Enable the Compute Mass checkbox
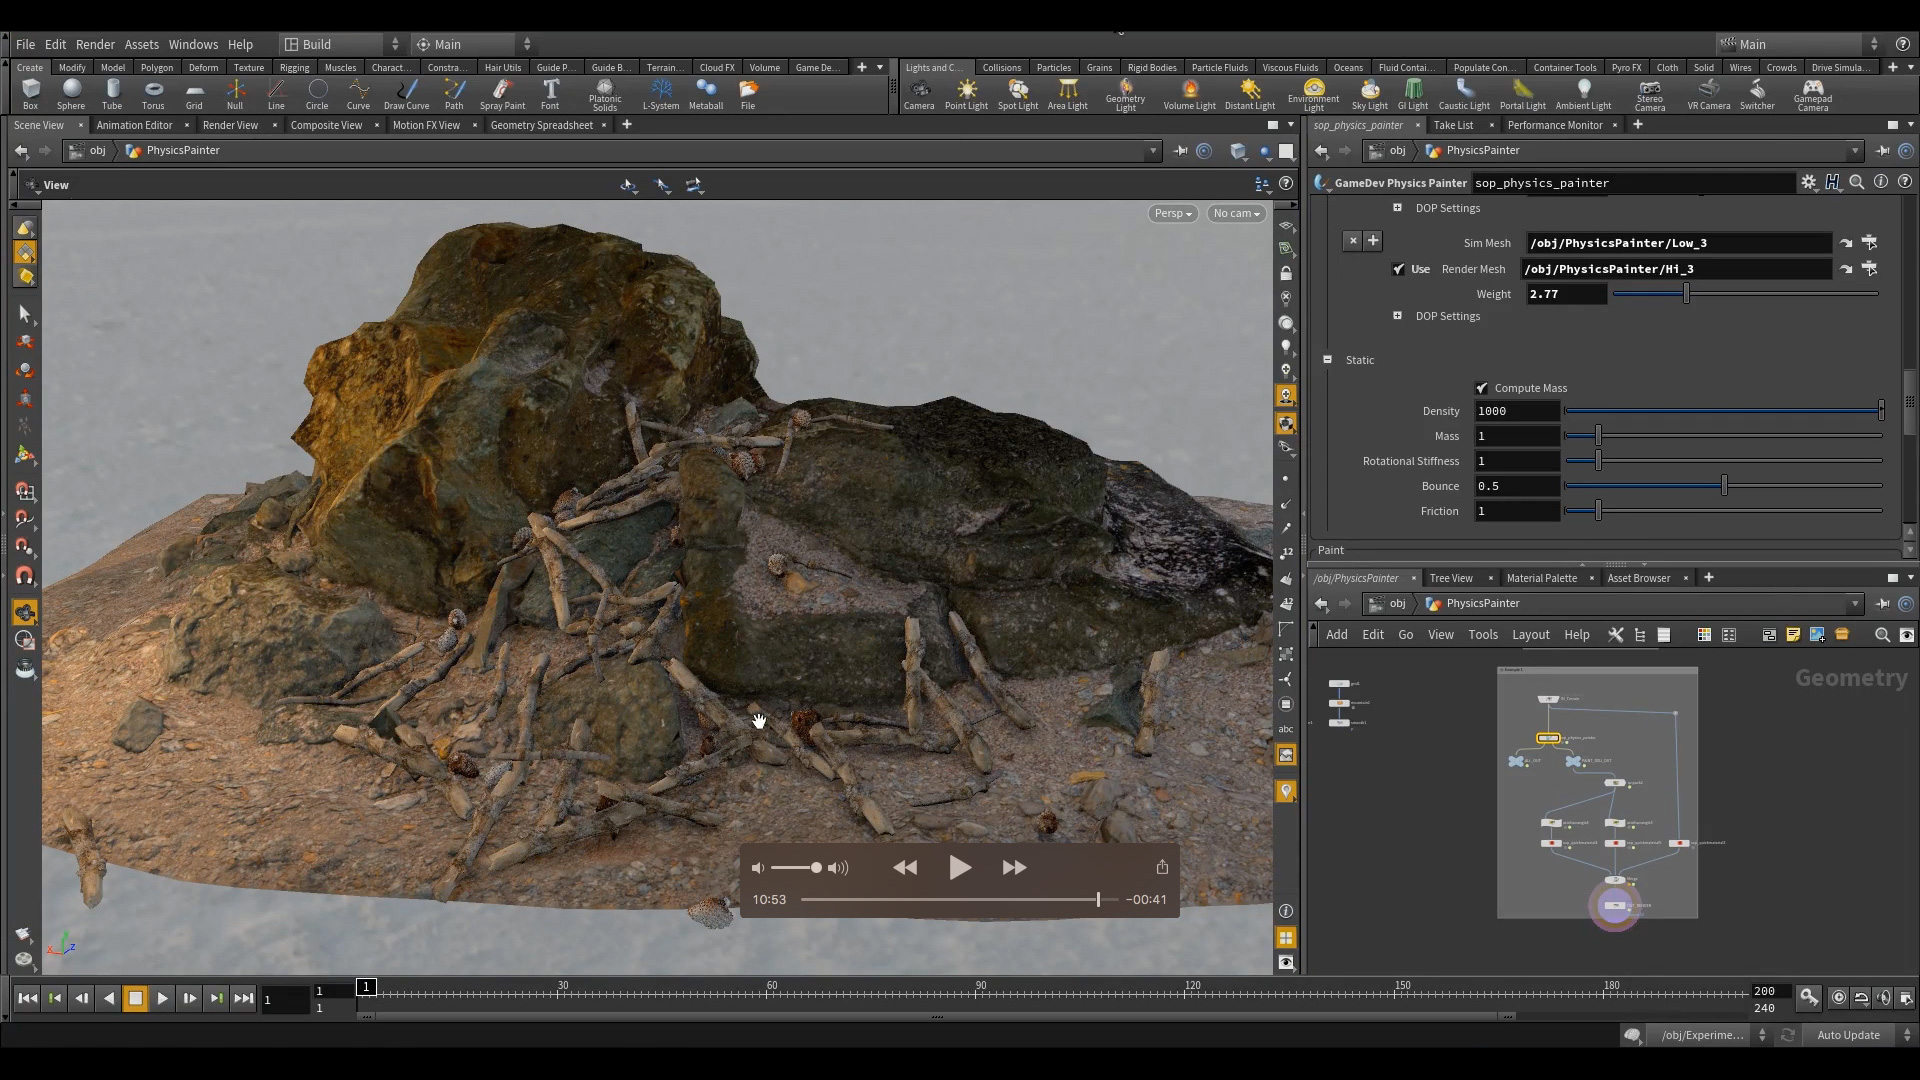1920x1080 pixels. [1483, 388]
